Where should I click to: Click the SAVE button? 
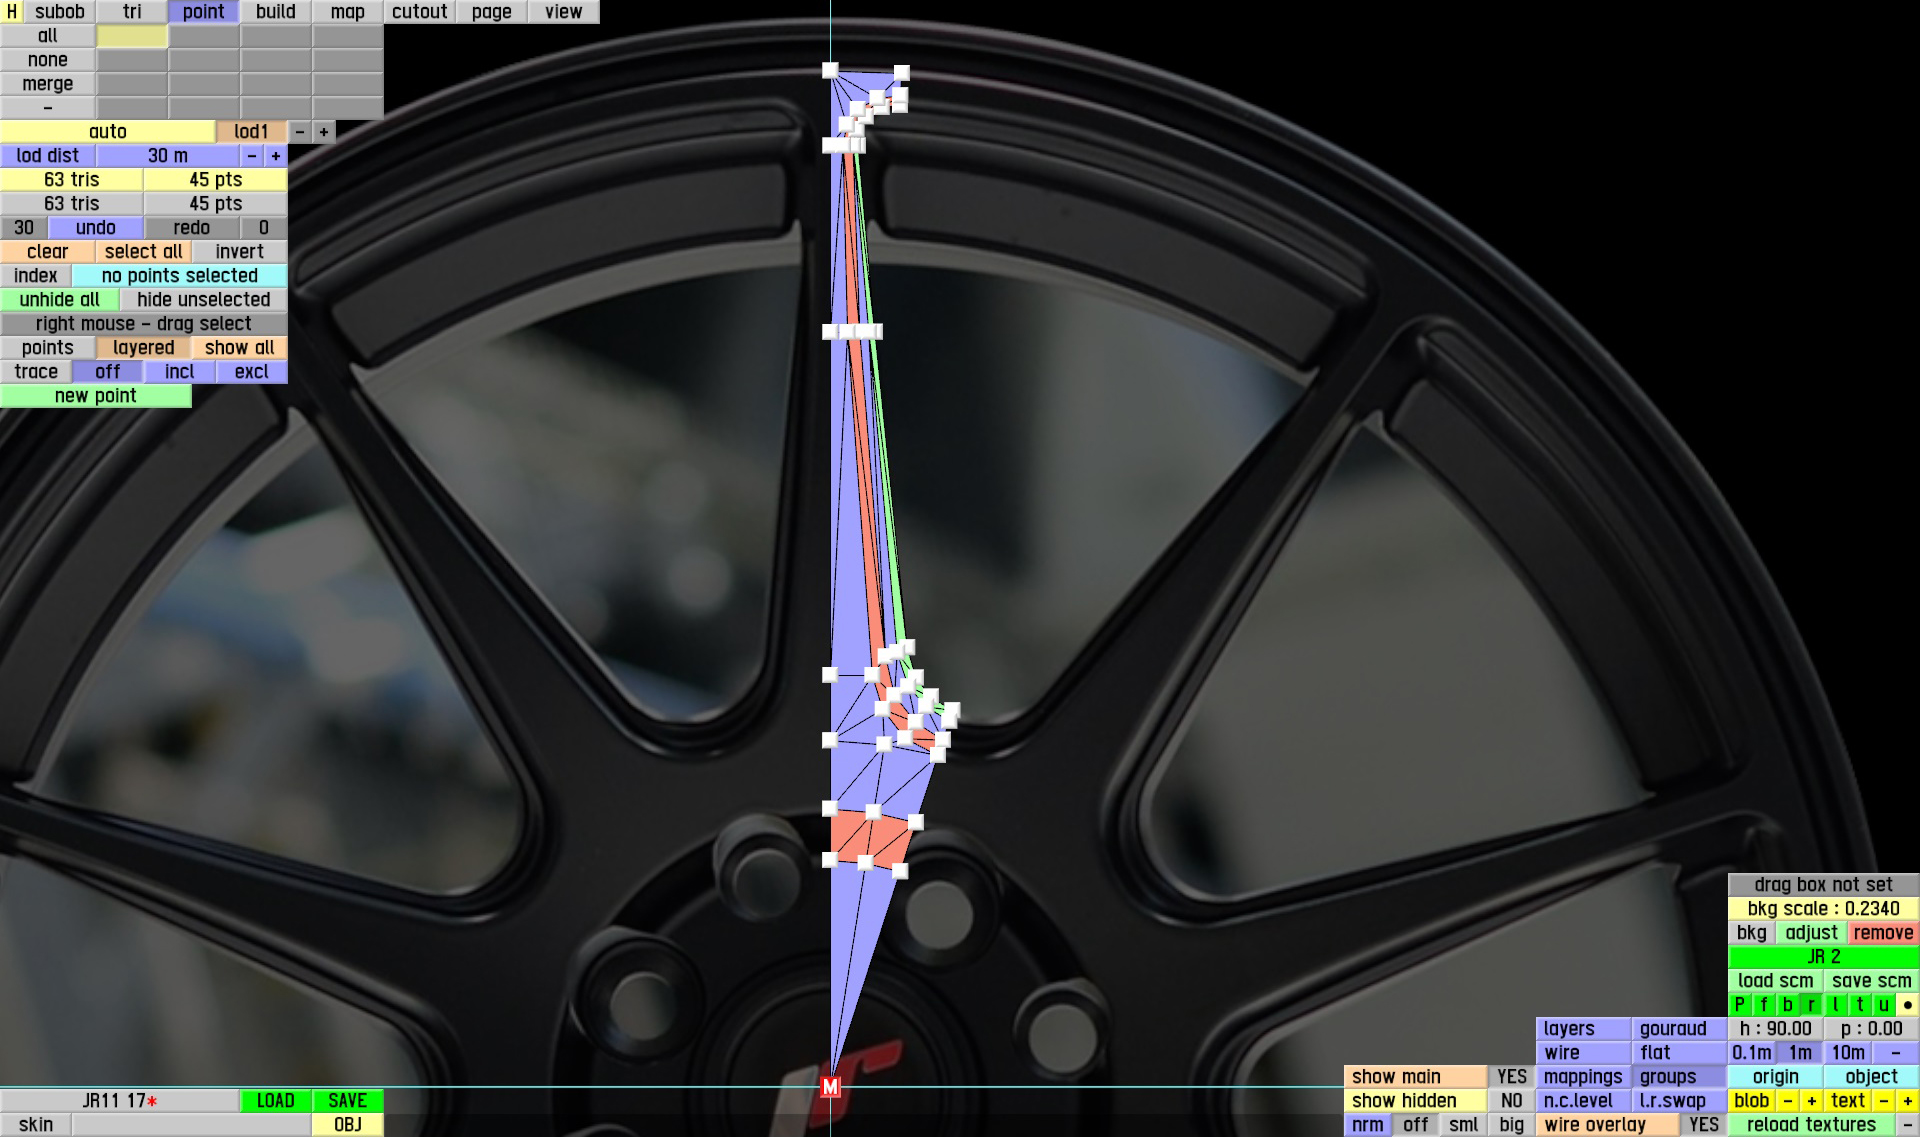[x=347, y=1101]
